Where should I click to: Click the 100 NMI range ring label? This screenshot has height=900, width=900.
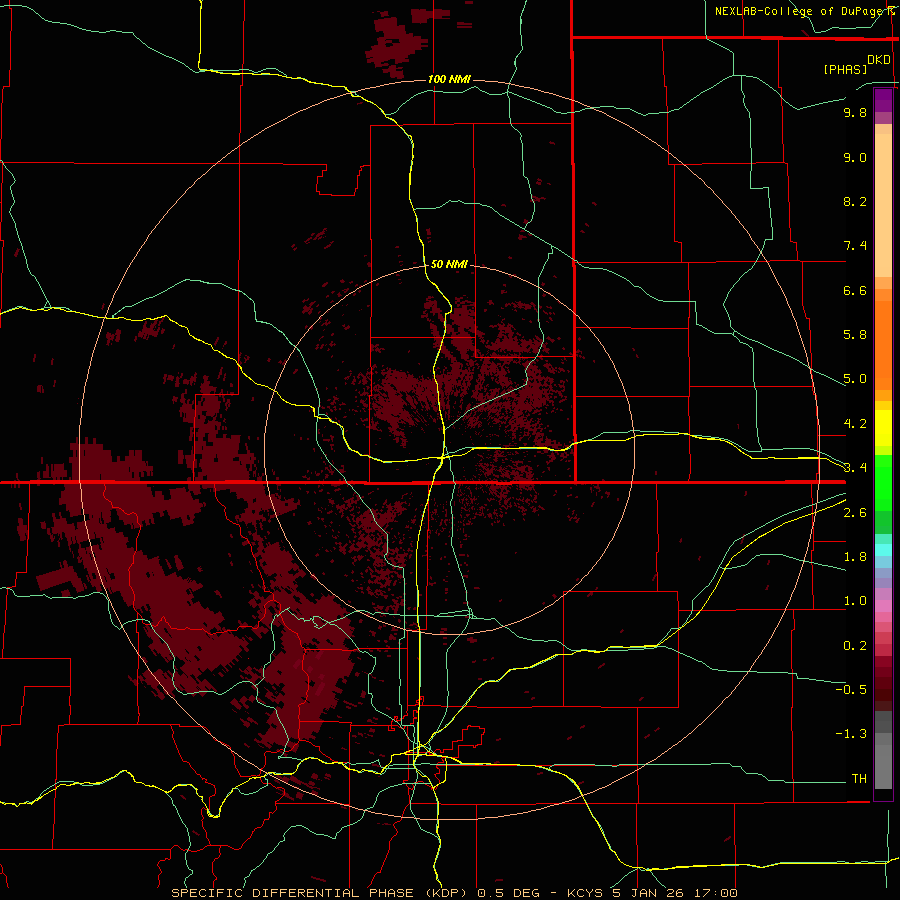click(x=449, y=79)
